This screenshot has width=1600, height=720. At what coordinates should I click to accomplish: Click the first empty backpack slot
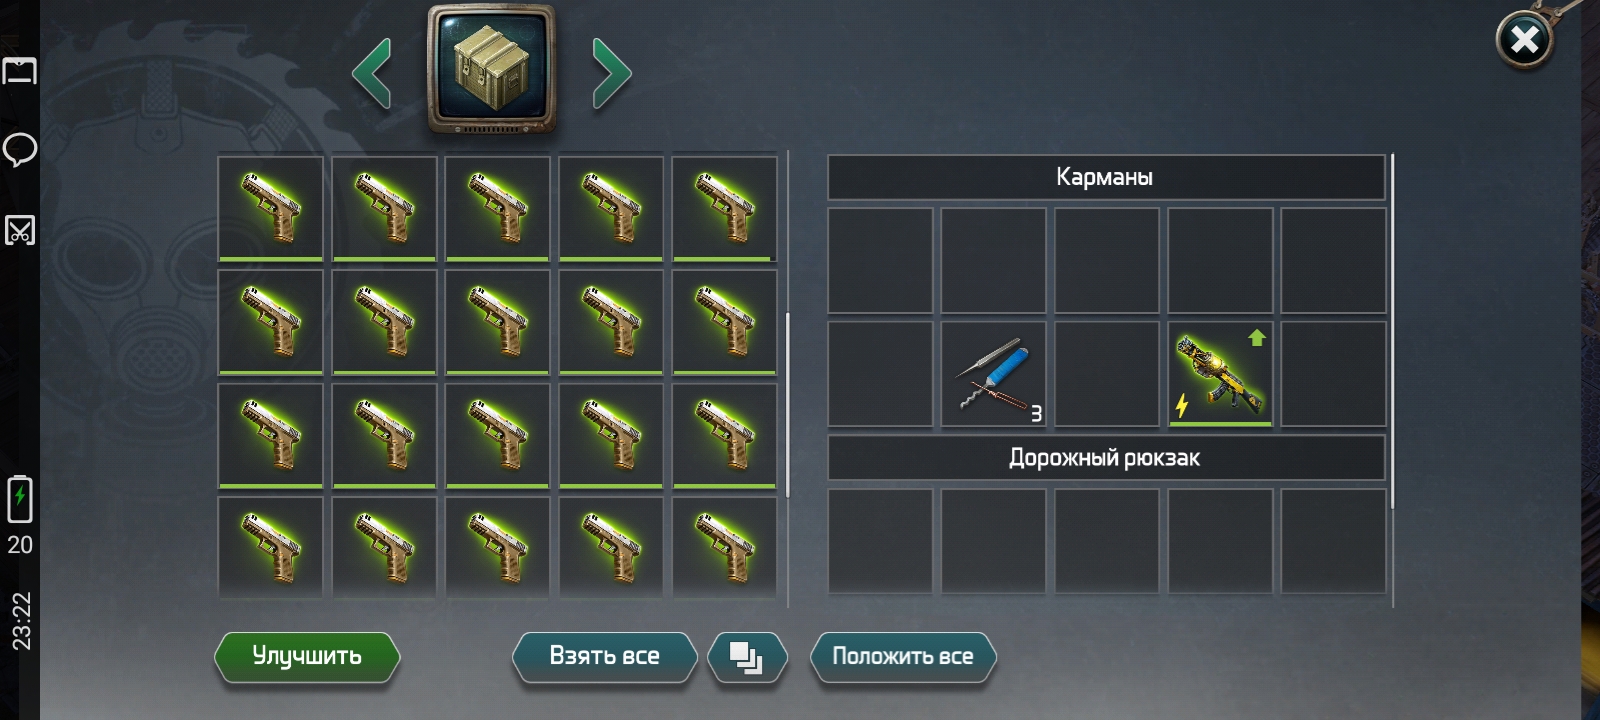point(880,541)
